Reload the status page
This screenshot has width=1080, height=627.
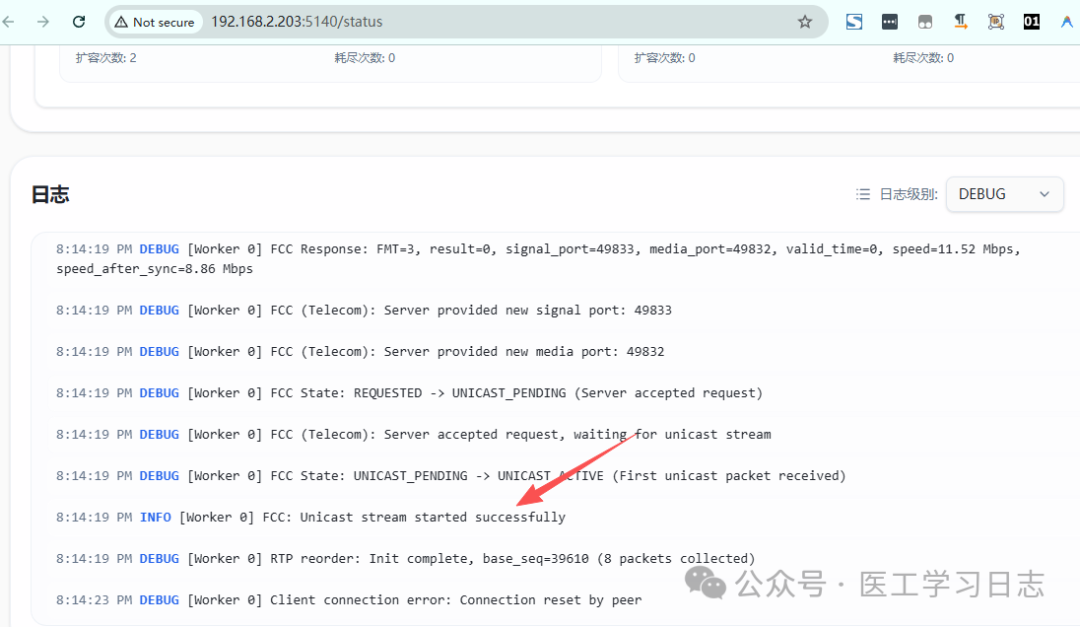79,21
